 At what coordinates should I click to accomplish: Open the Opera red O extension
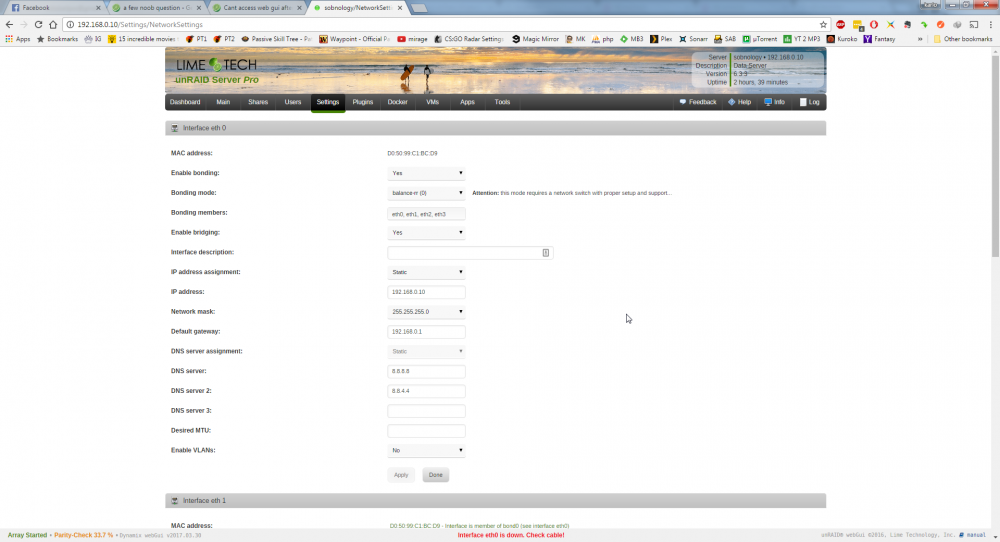[x=874, y=24]
